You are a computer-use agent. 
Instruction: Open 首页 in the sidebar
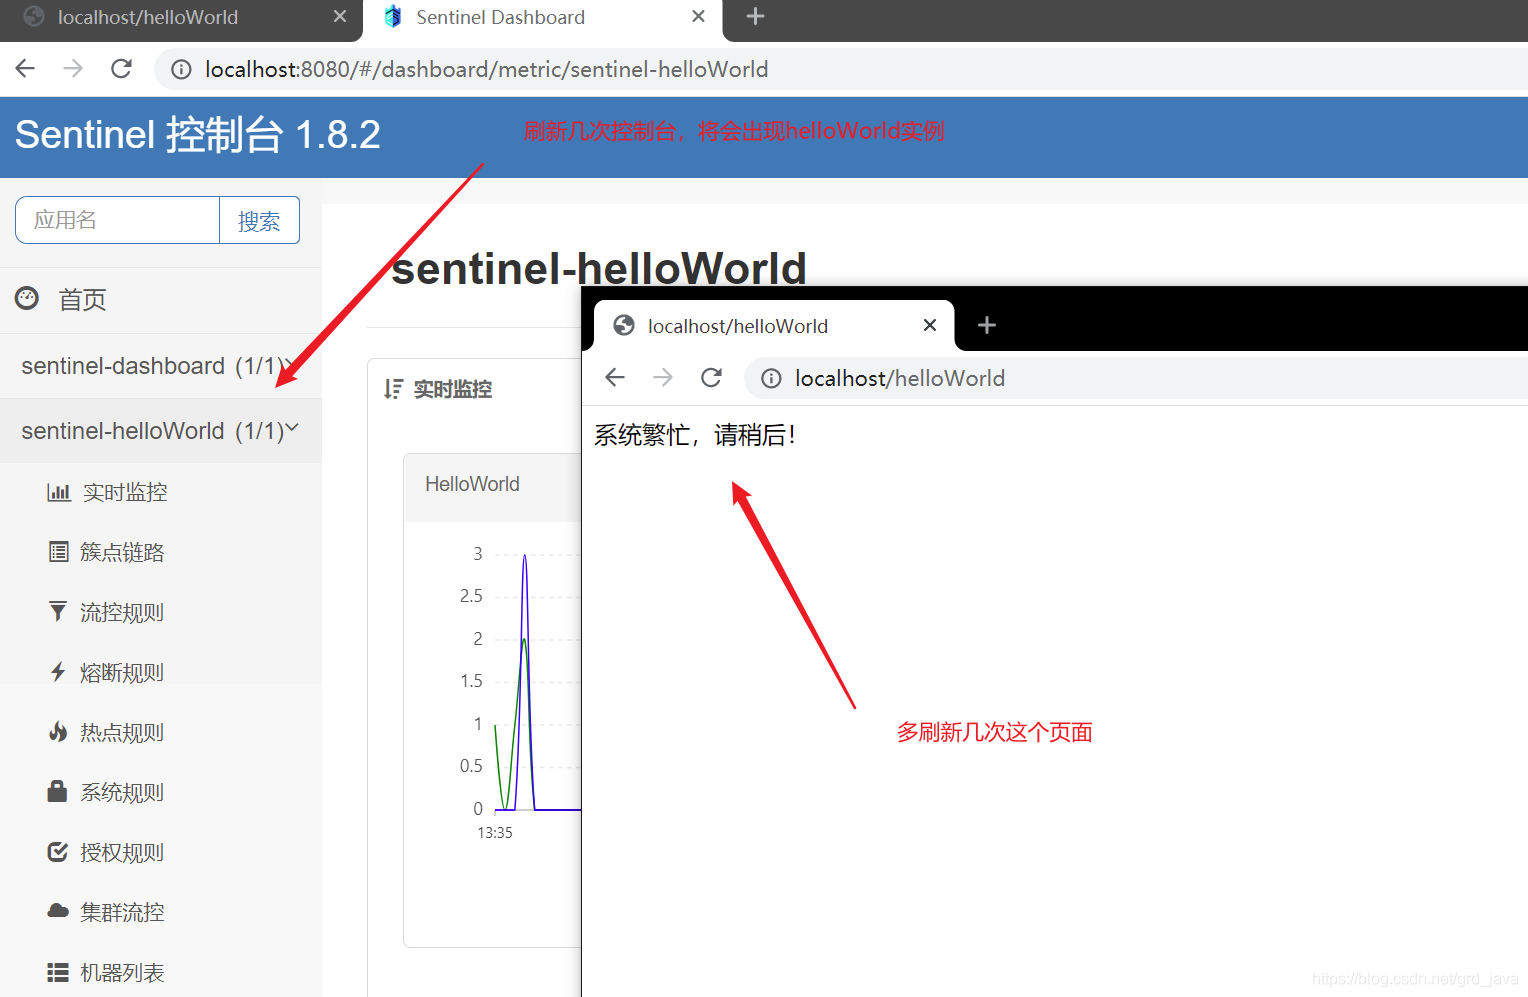82,299
